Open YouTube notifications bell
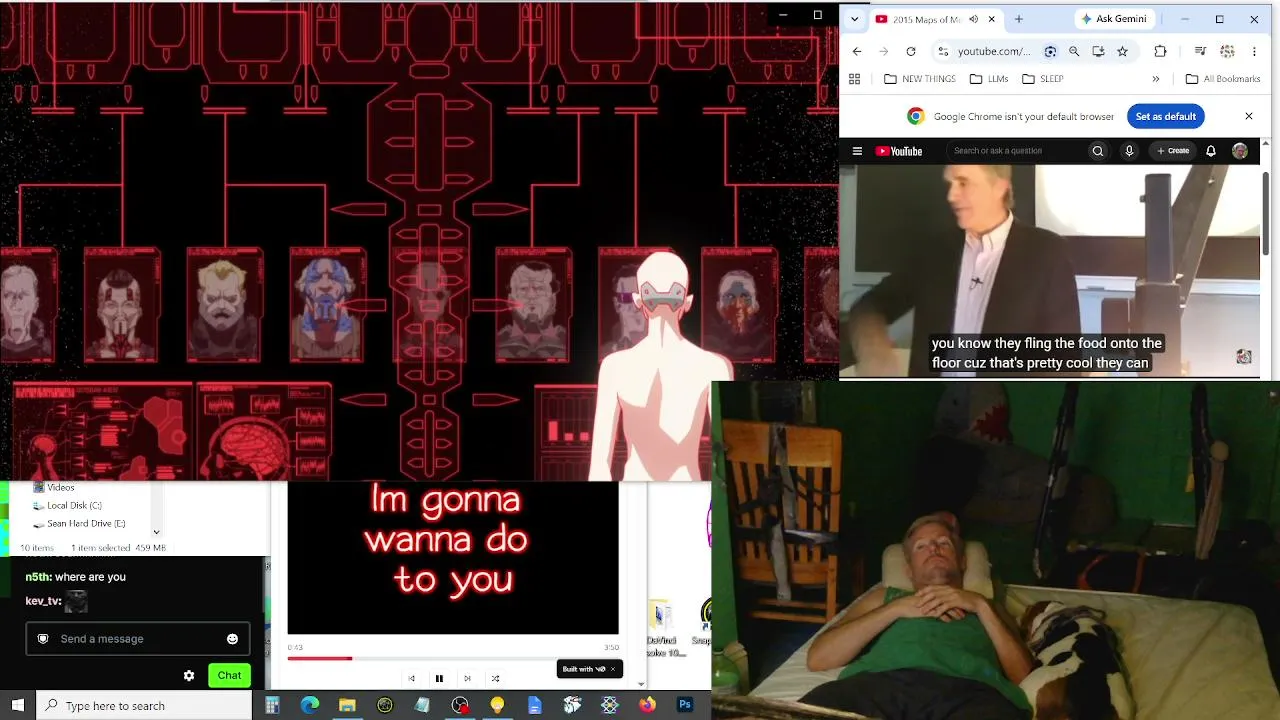 click(x=1211, y=151)
